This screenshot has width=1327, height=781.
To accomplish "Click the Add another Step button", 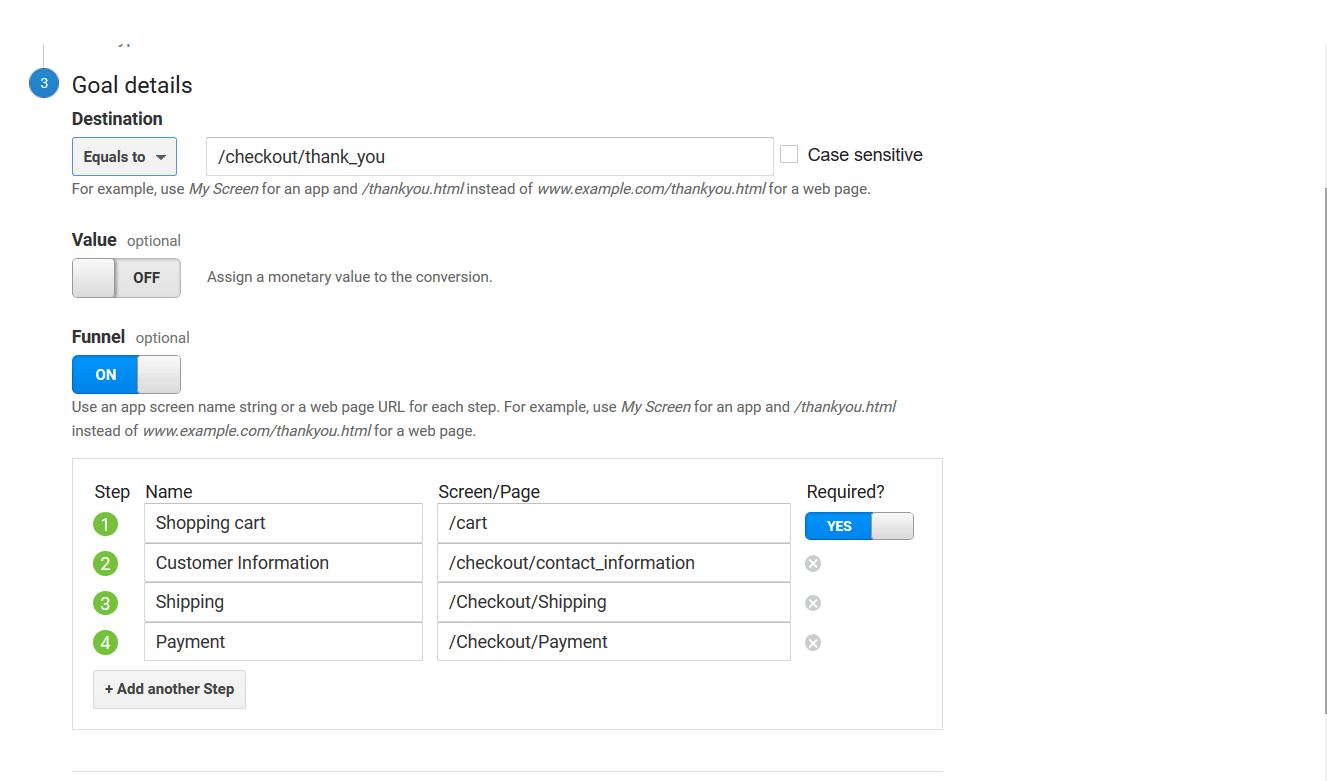I will [168, 689].
